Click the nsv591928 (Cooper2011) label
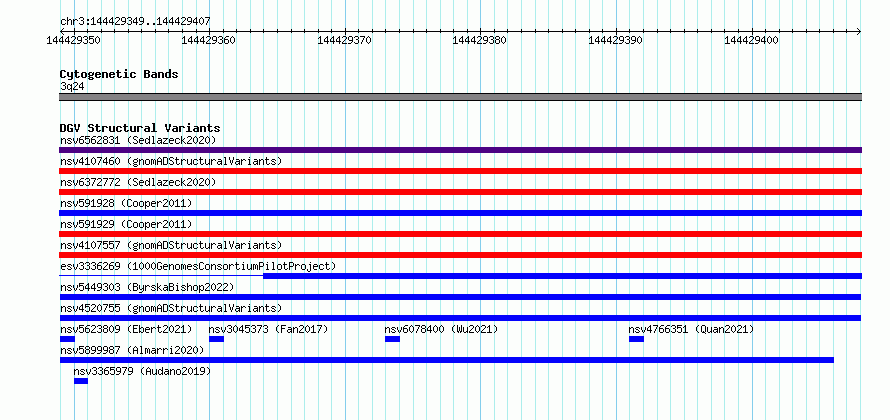This screenshot has width=890, height=420. (x=126, y=203)
